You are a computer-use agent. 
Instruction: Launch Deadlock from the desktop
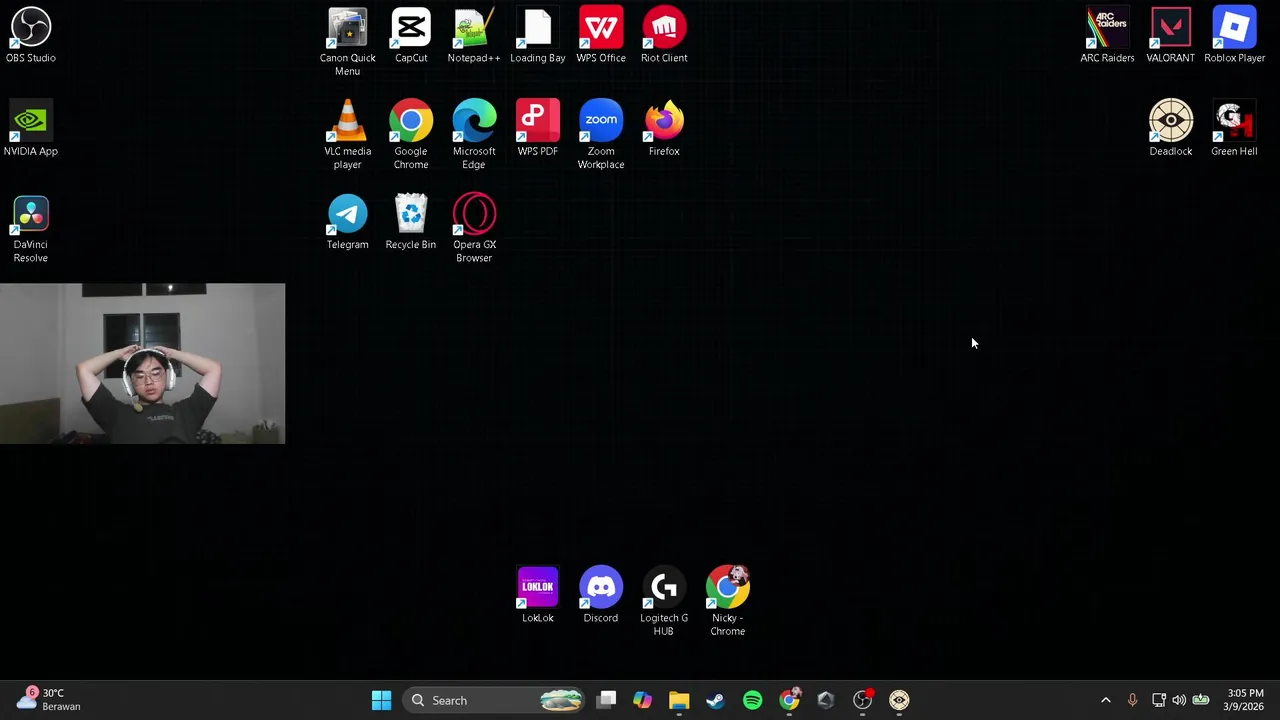coord(1171,128)
